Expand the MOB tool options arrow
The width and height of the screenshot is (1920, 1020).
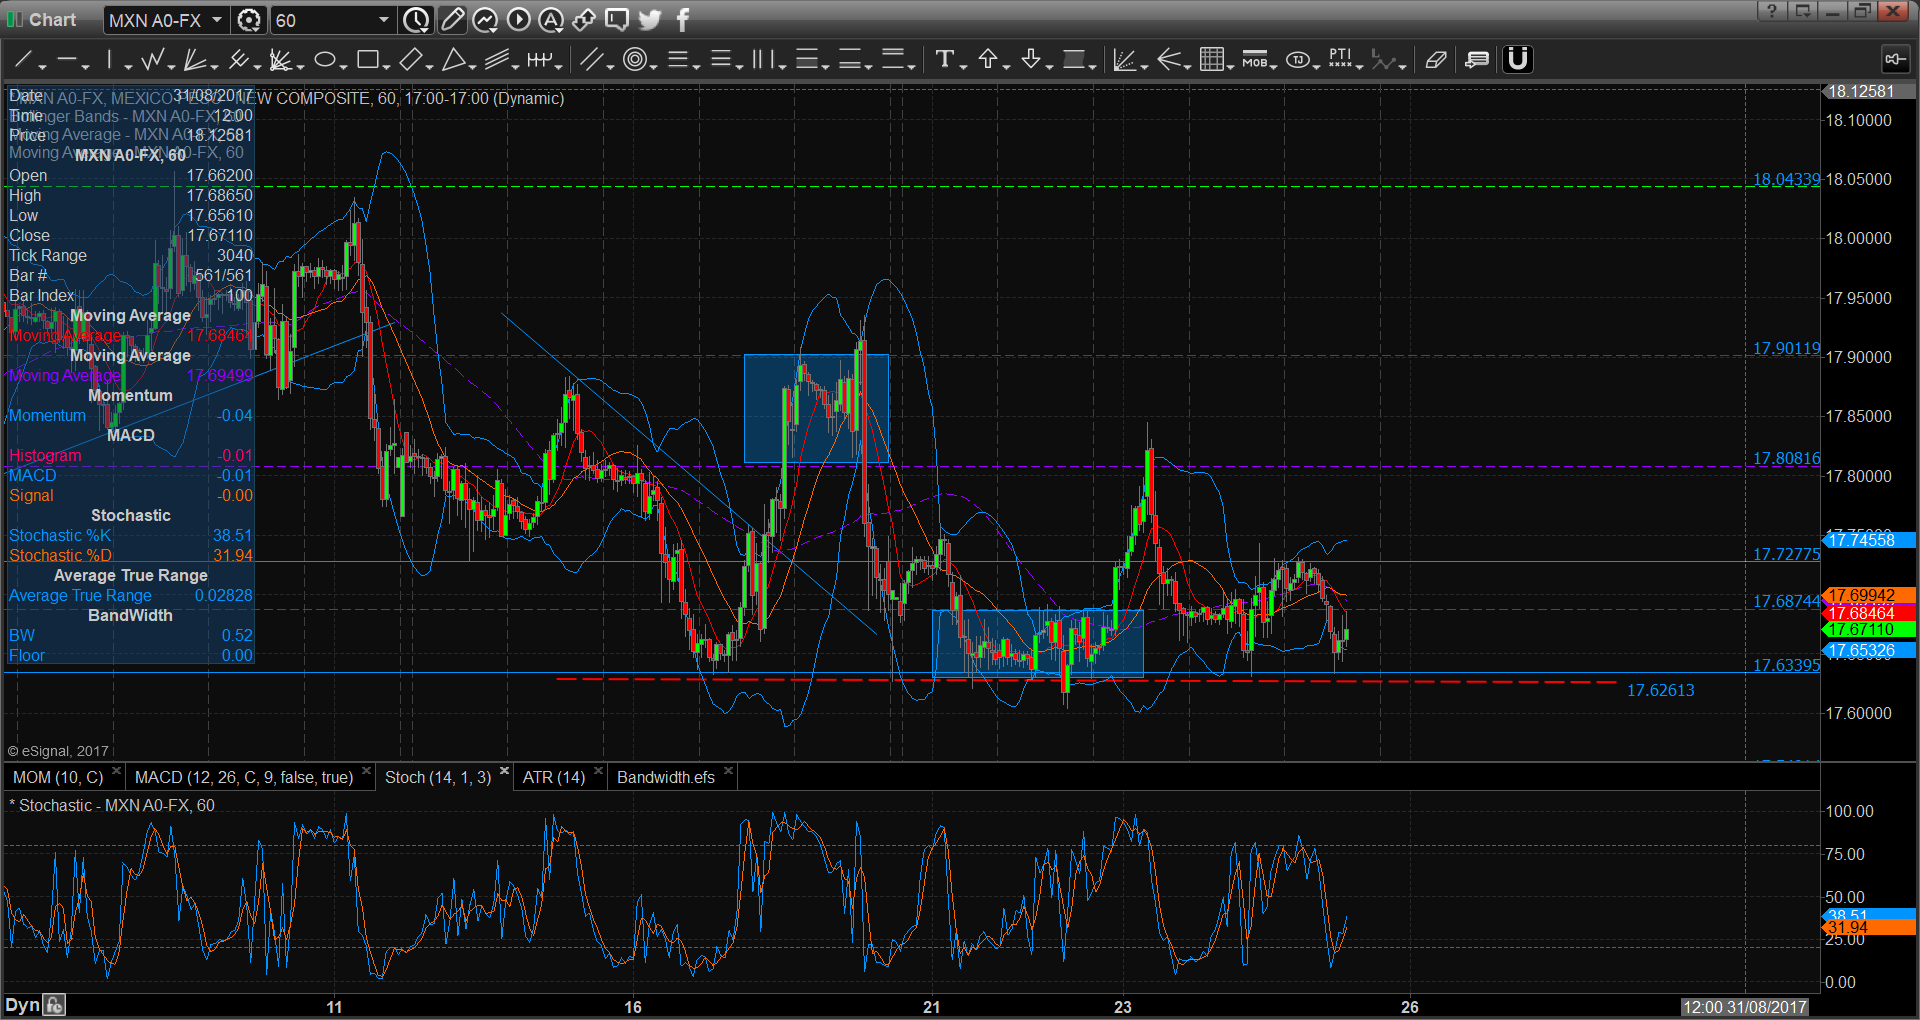(1274, 66)
